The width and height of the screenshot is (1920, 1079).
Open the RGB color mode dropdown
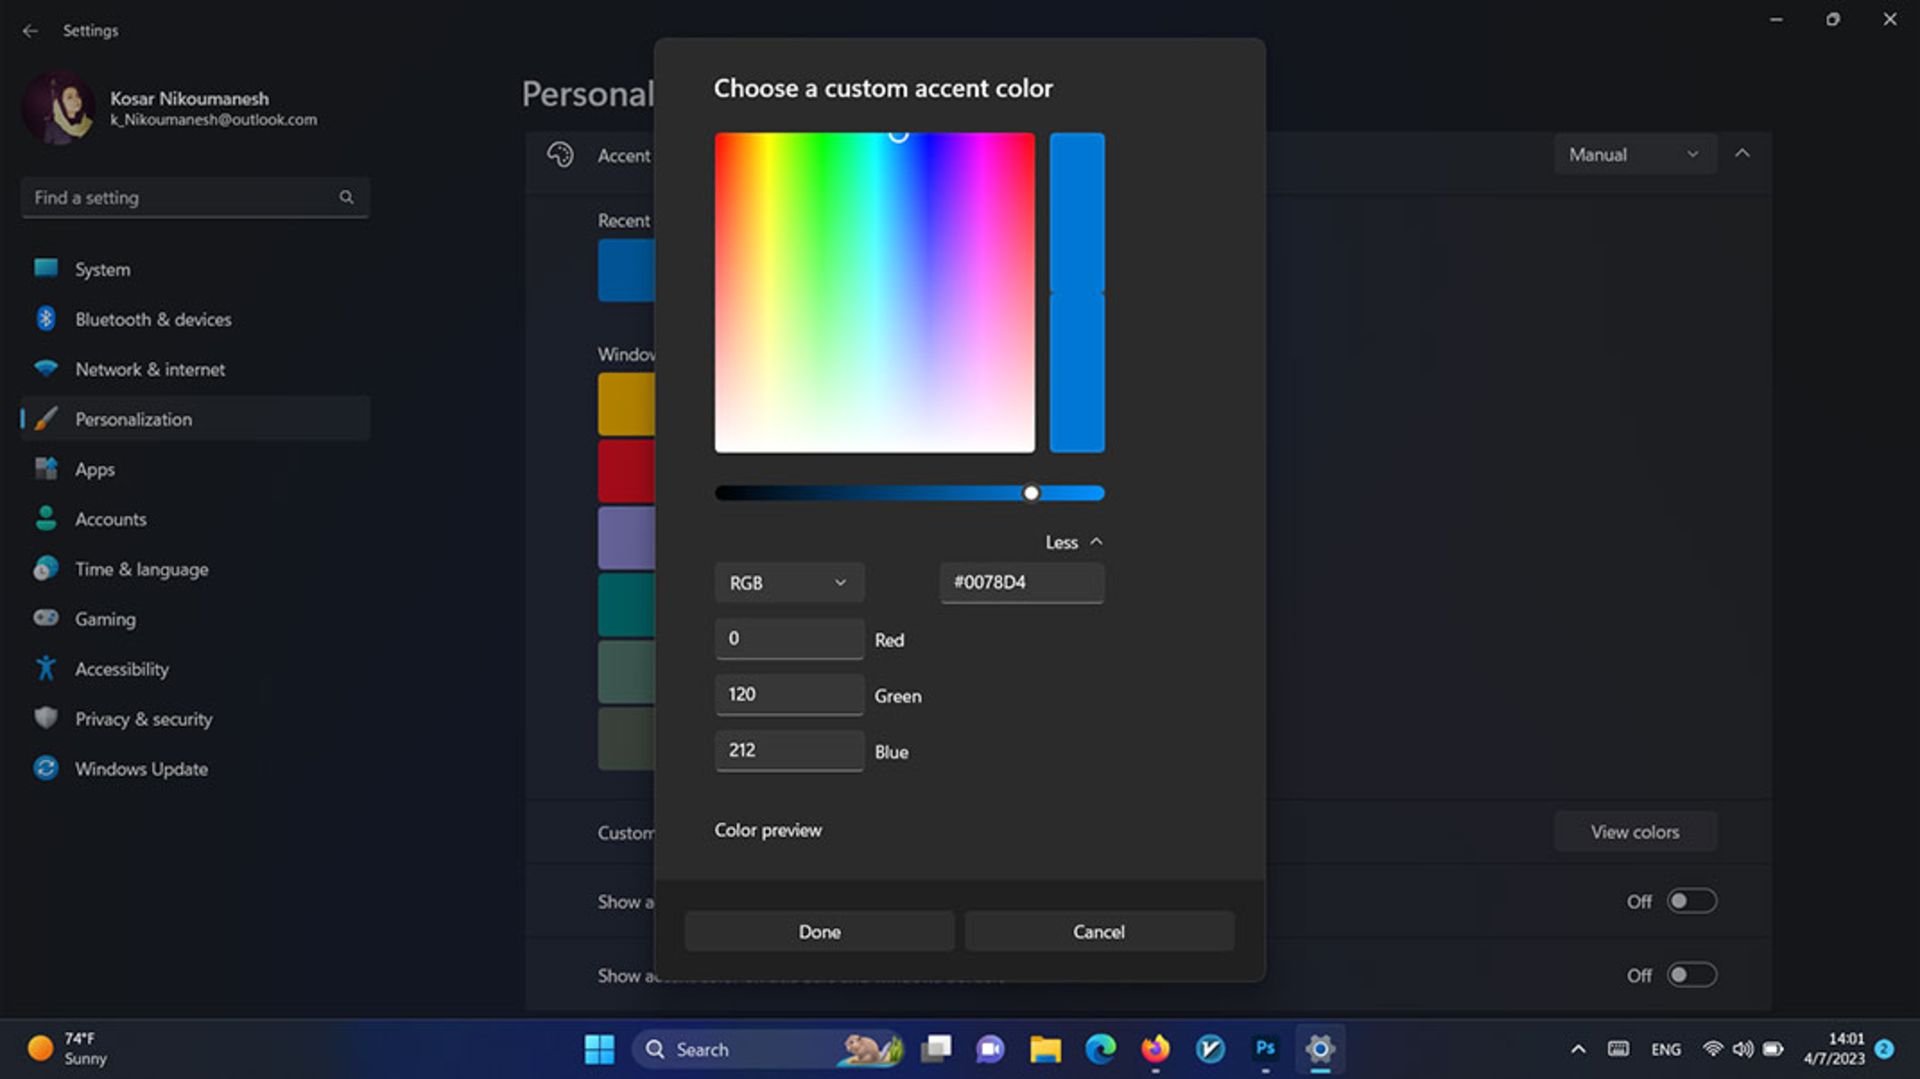pyautogui.click(x=788, y=582)
